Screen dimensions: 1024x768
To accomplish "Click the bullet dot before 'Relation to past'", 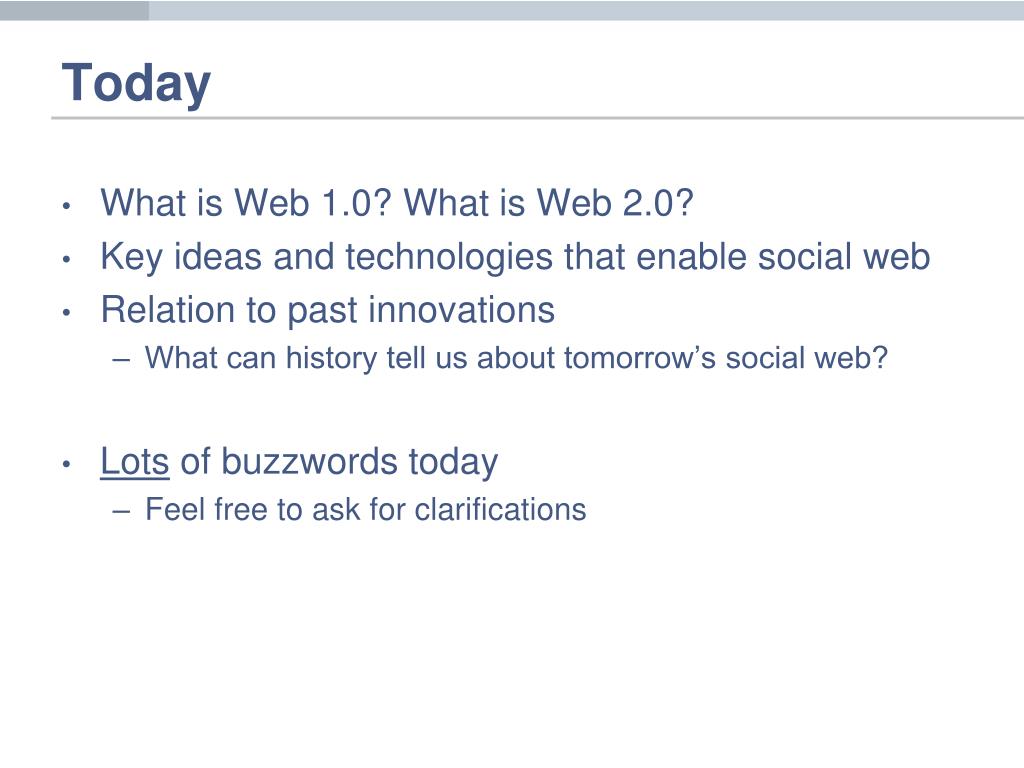I will click(66, 313).
